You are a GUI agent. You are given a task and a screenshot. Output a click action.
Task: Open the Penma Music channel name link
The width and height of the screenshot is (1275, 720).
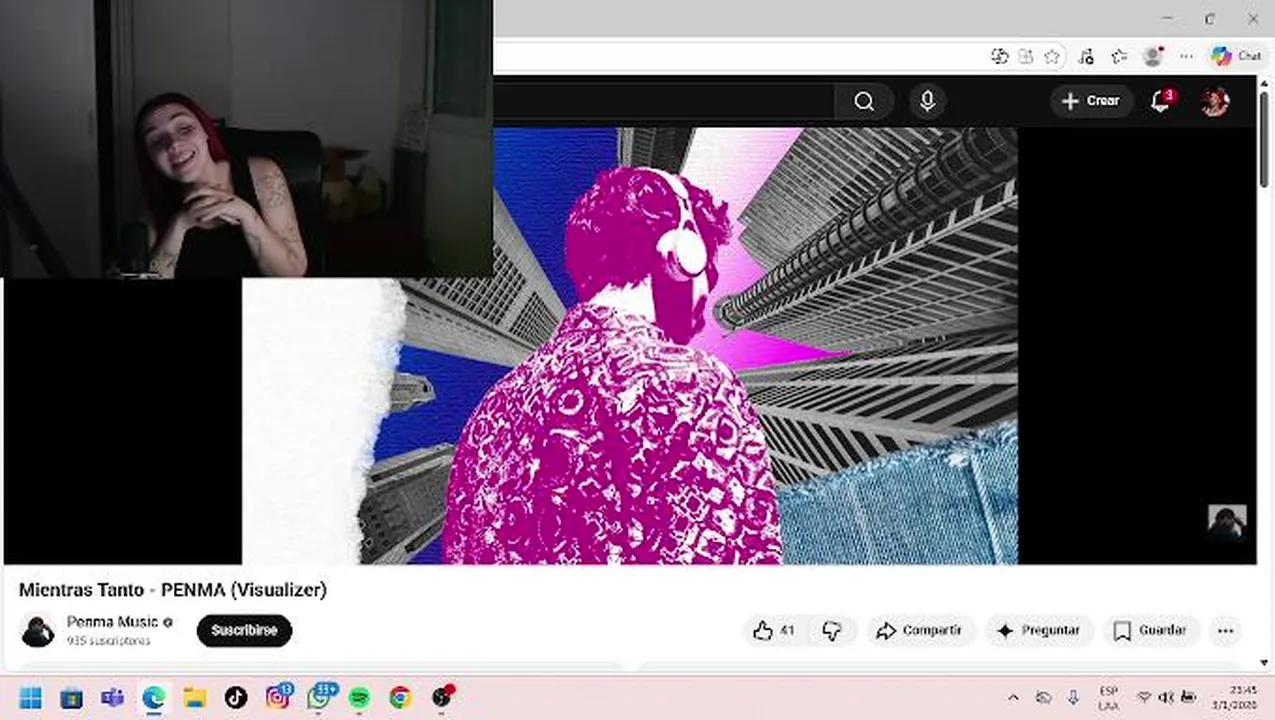coord(112,622)
